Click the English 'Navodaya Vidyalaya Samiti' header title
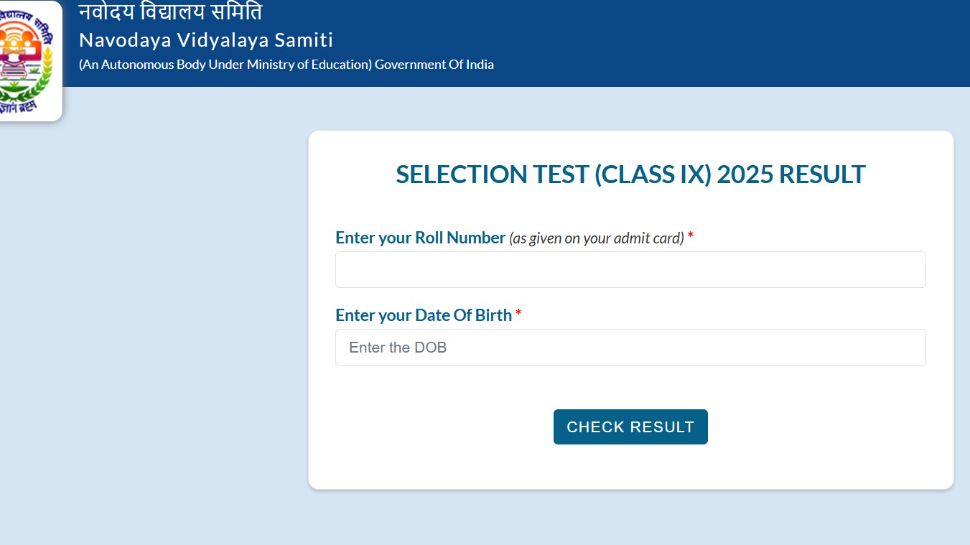 click(206, 40)
